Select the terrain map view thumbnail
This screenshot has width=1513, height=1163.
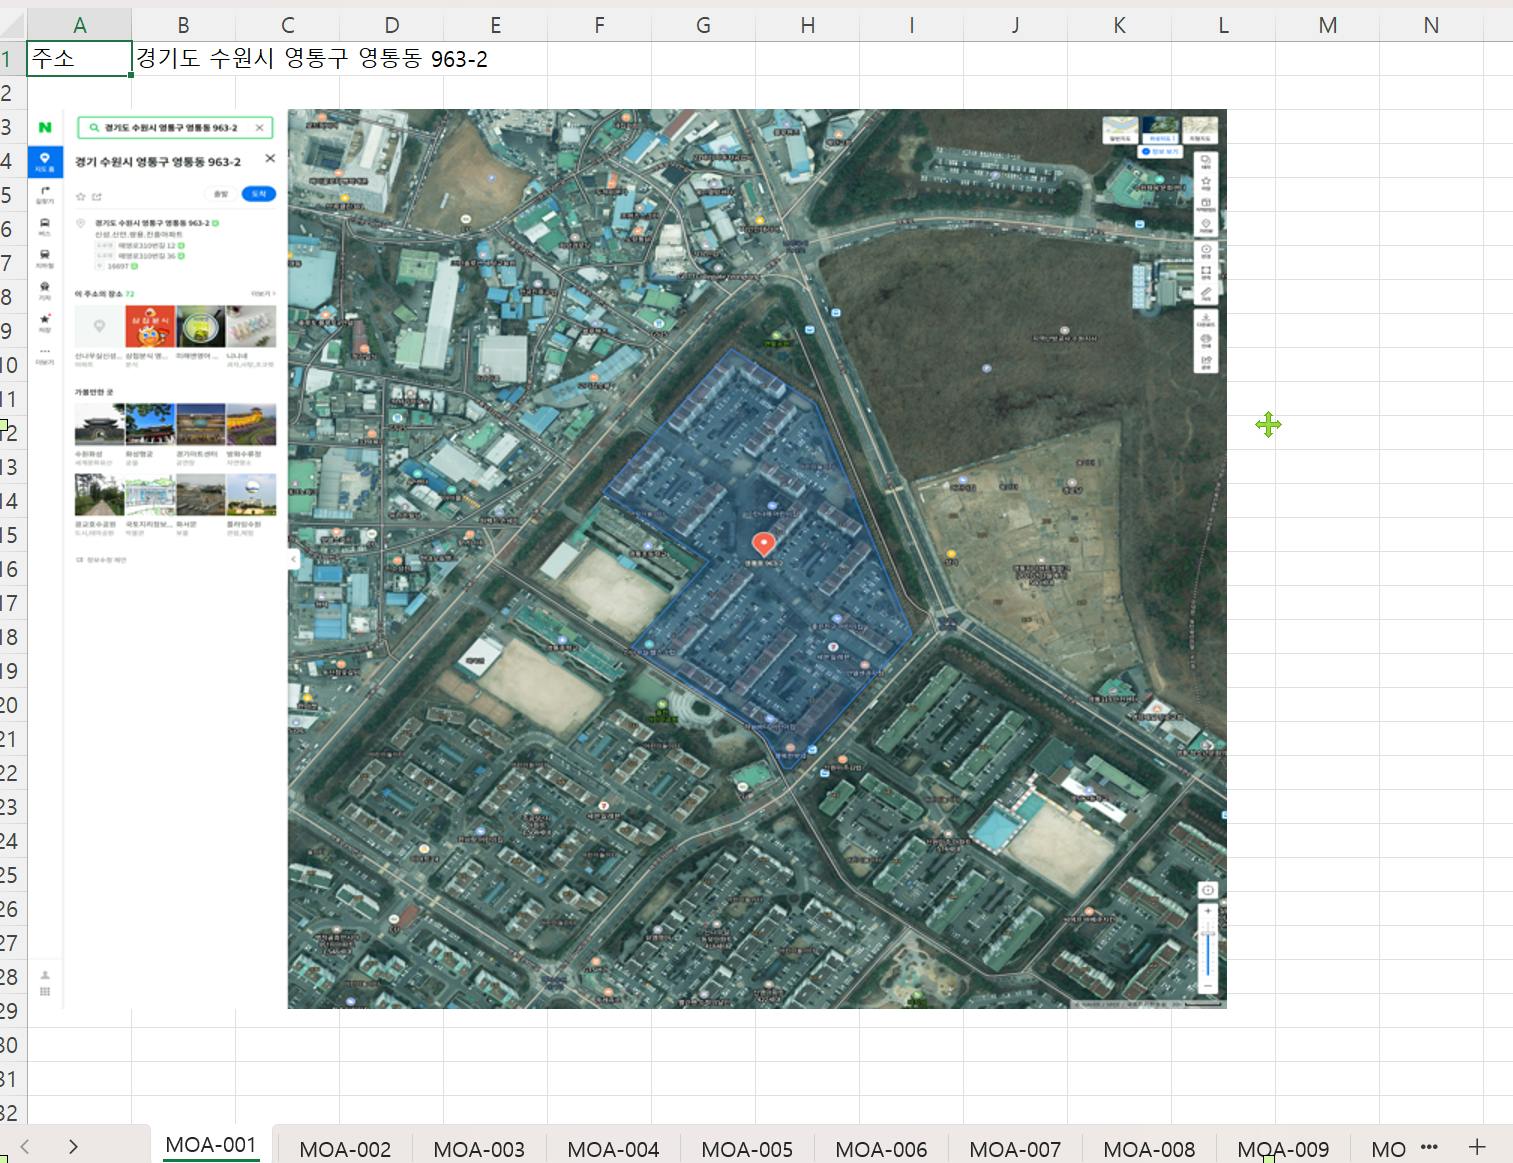coord(1200,129)
